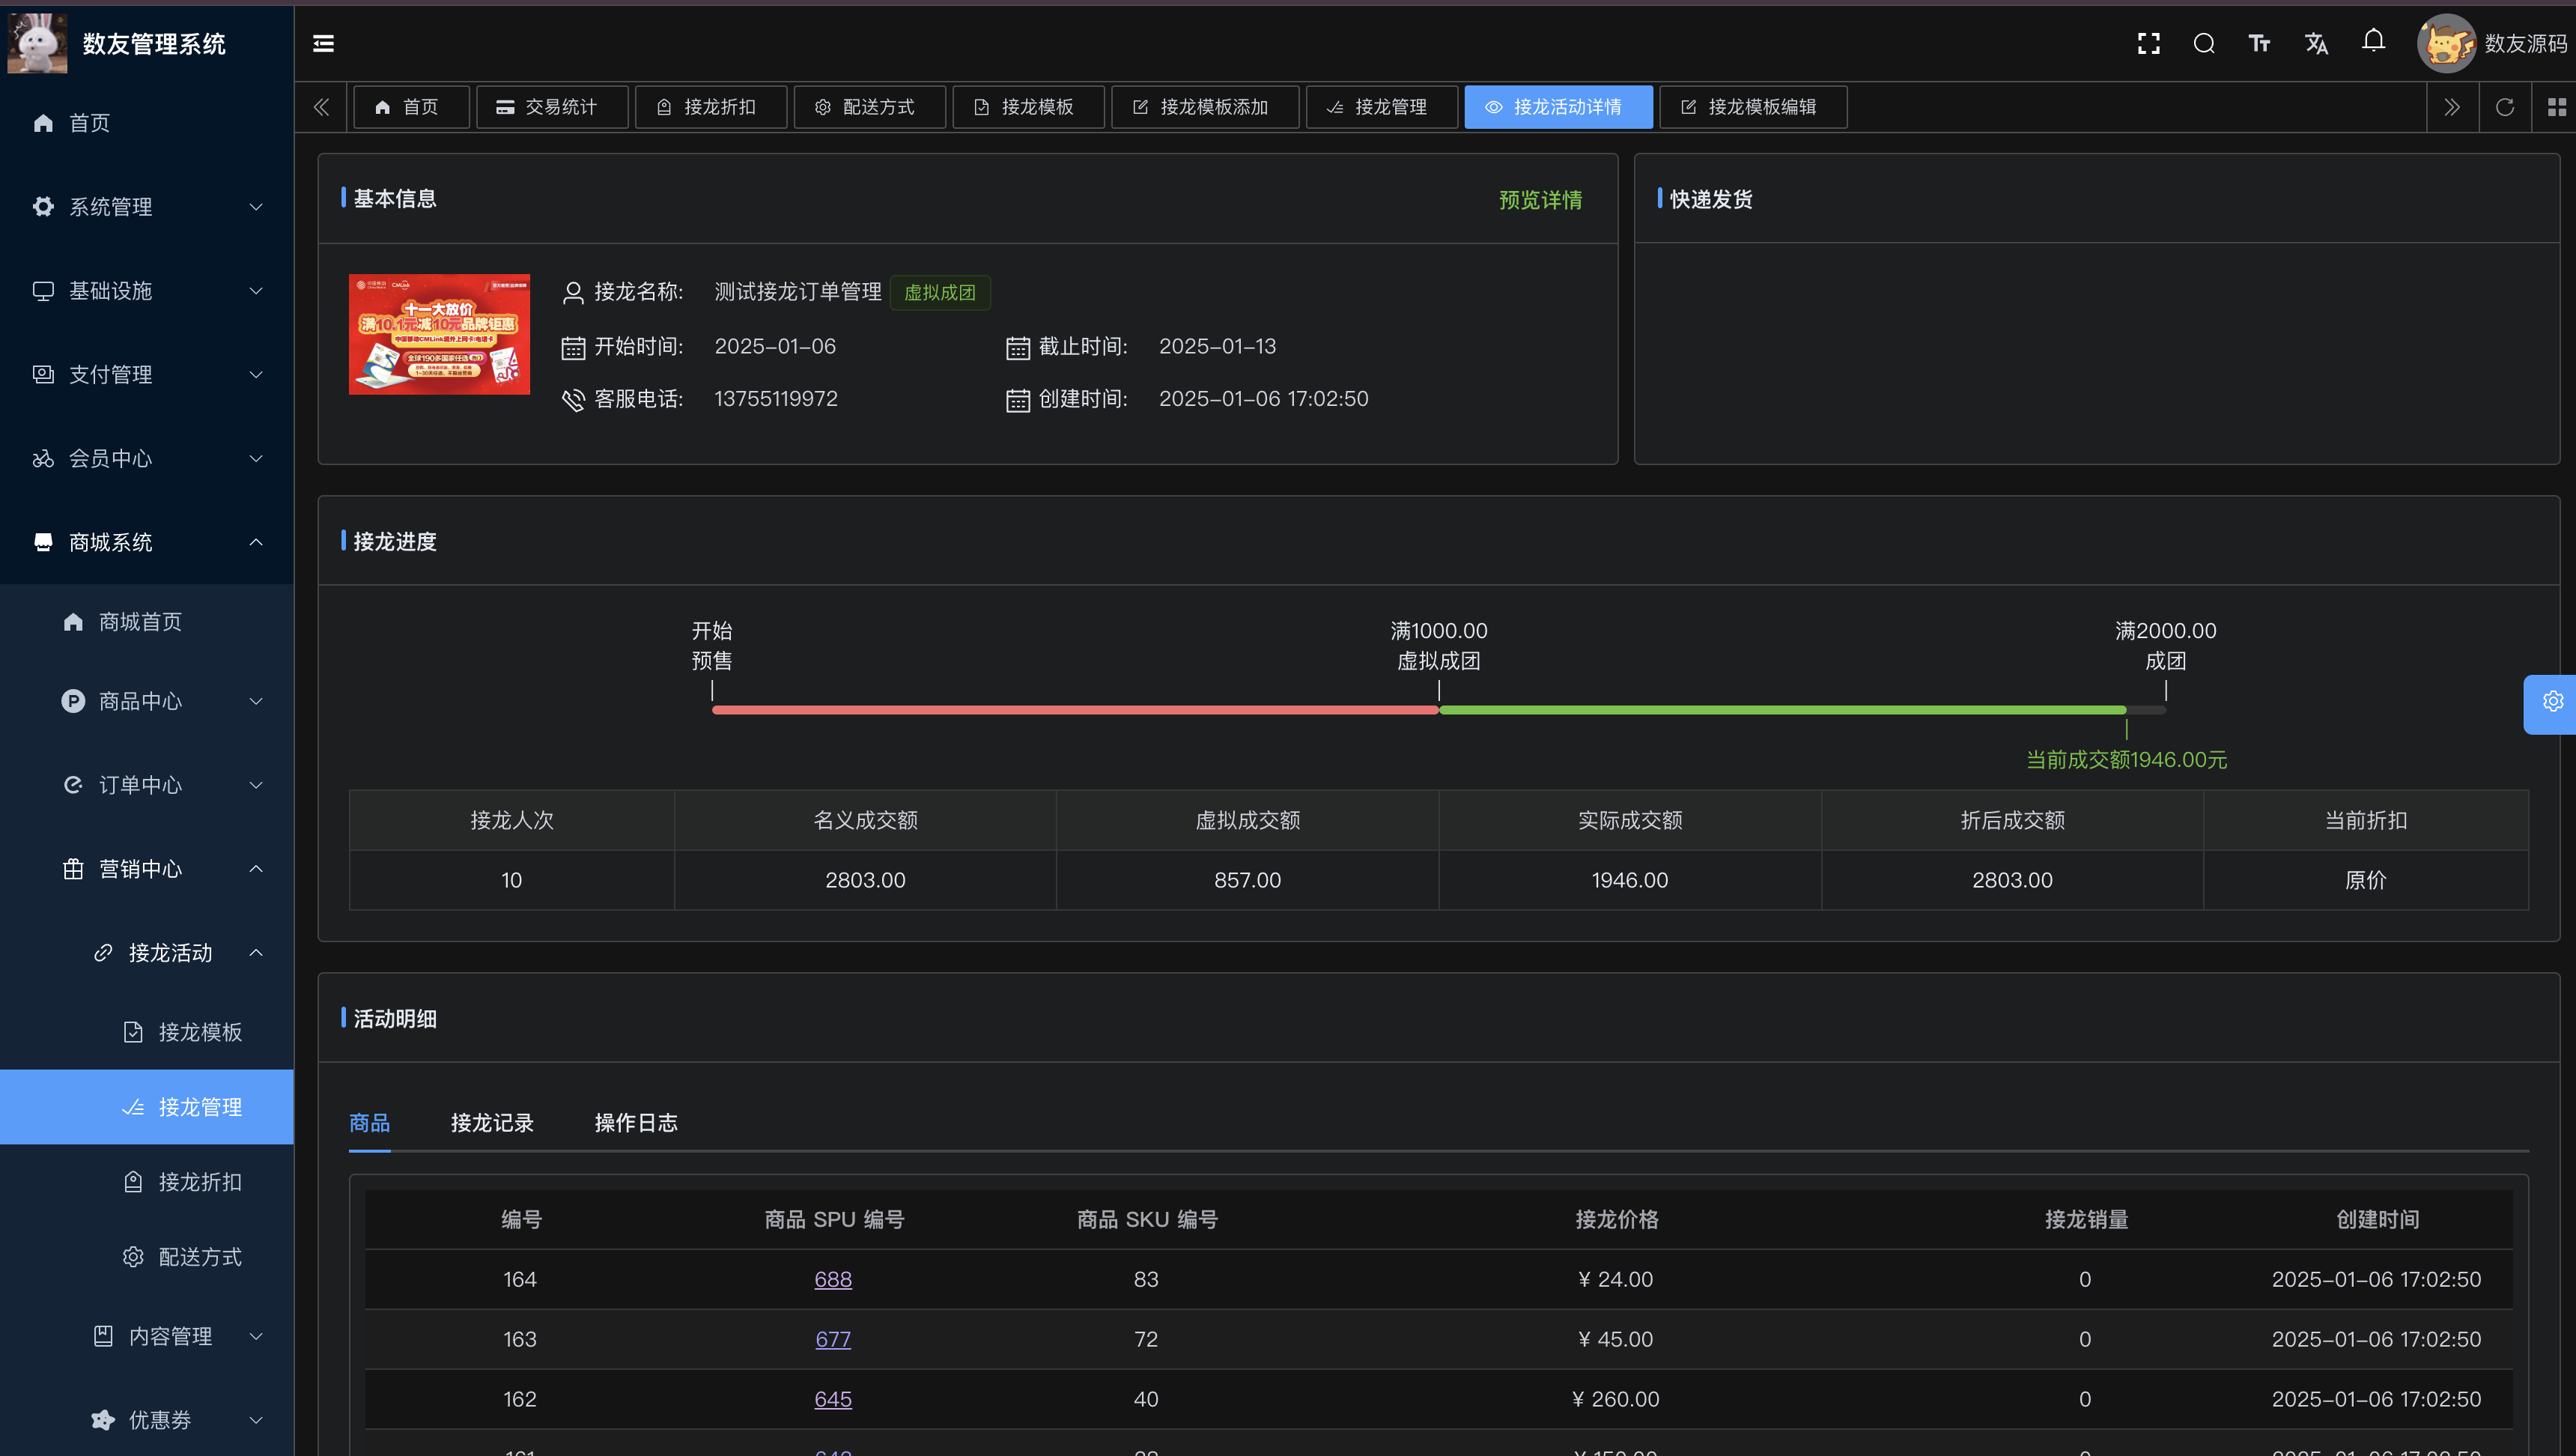Image resolution: width=2576 pixels, height=1456 pixels.
Task: Open the font size icon
Action: tap(2260, 43)
